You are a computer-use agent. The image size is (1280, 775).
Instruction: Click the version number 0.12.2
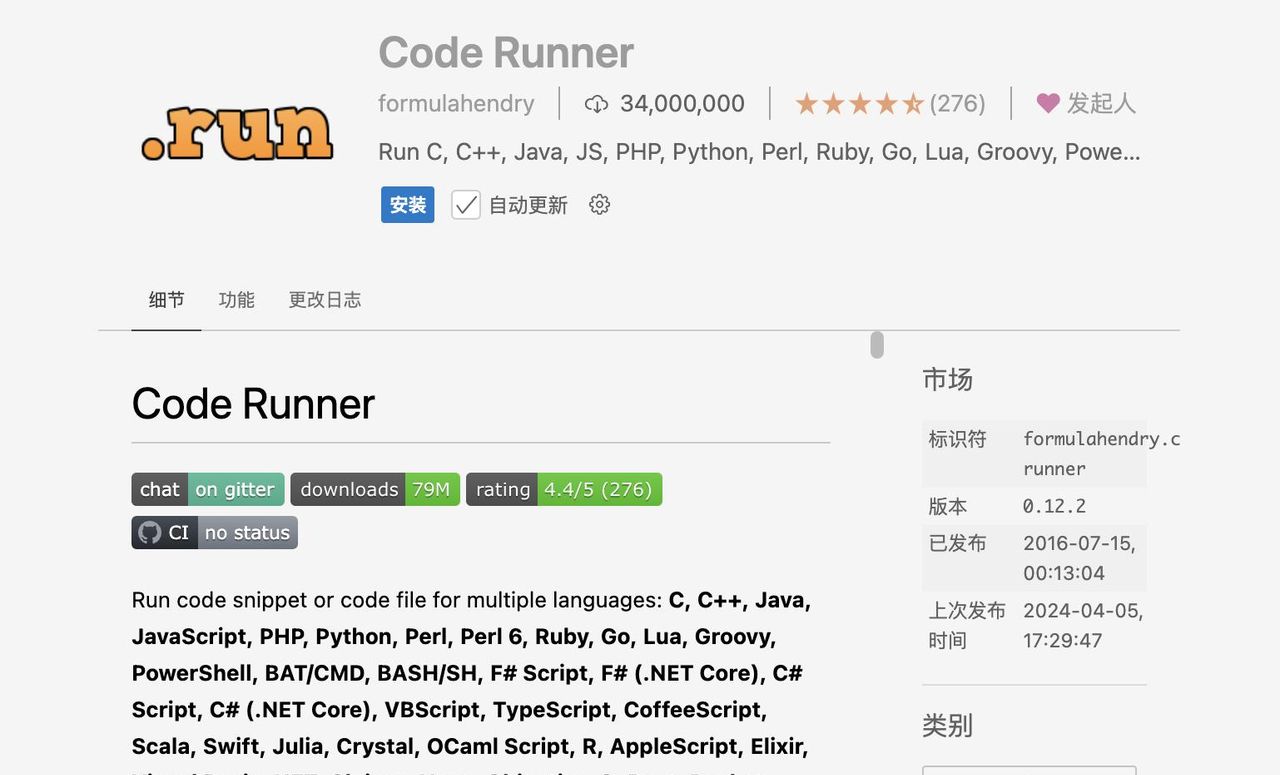(1053, 505)
